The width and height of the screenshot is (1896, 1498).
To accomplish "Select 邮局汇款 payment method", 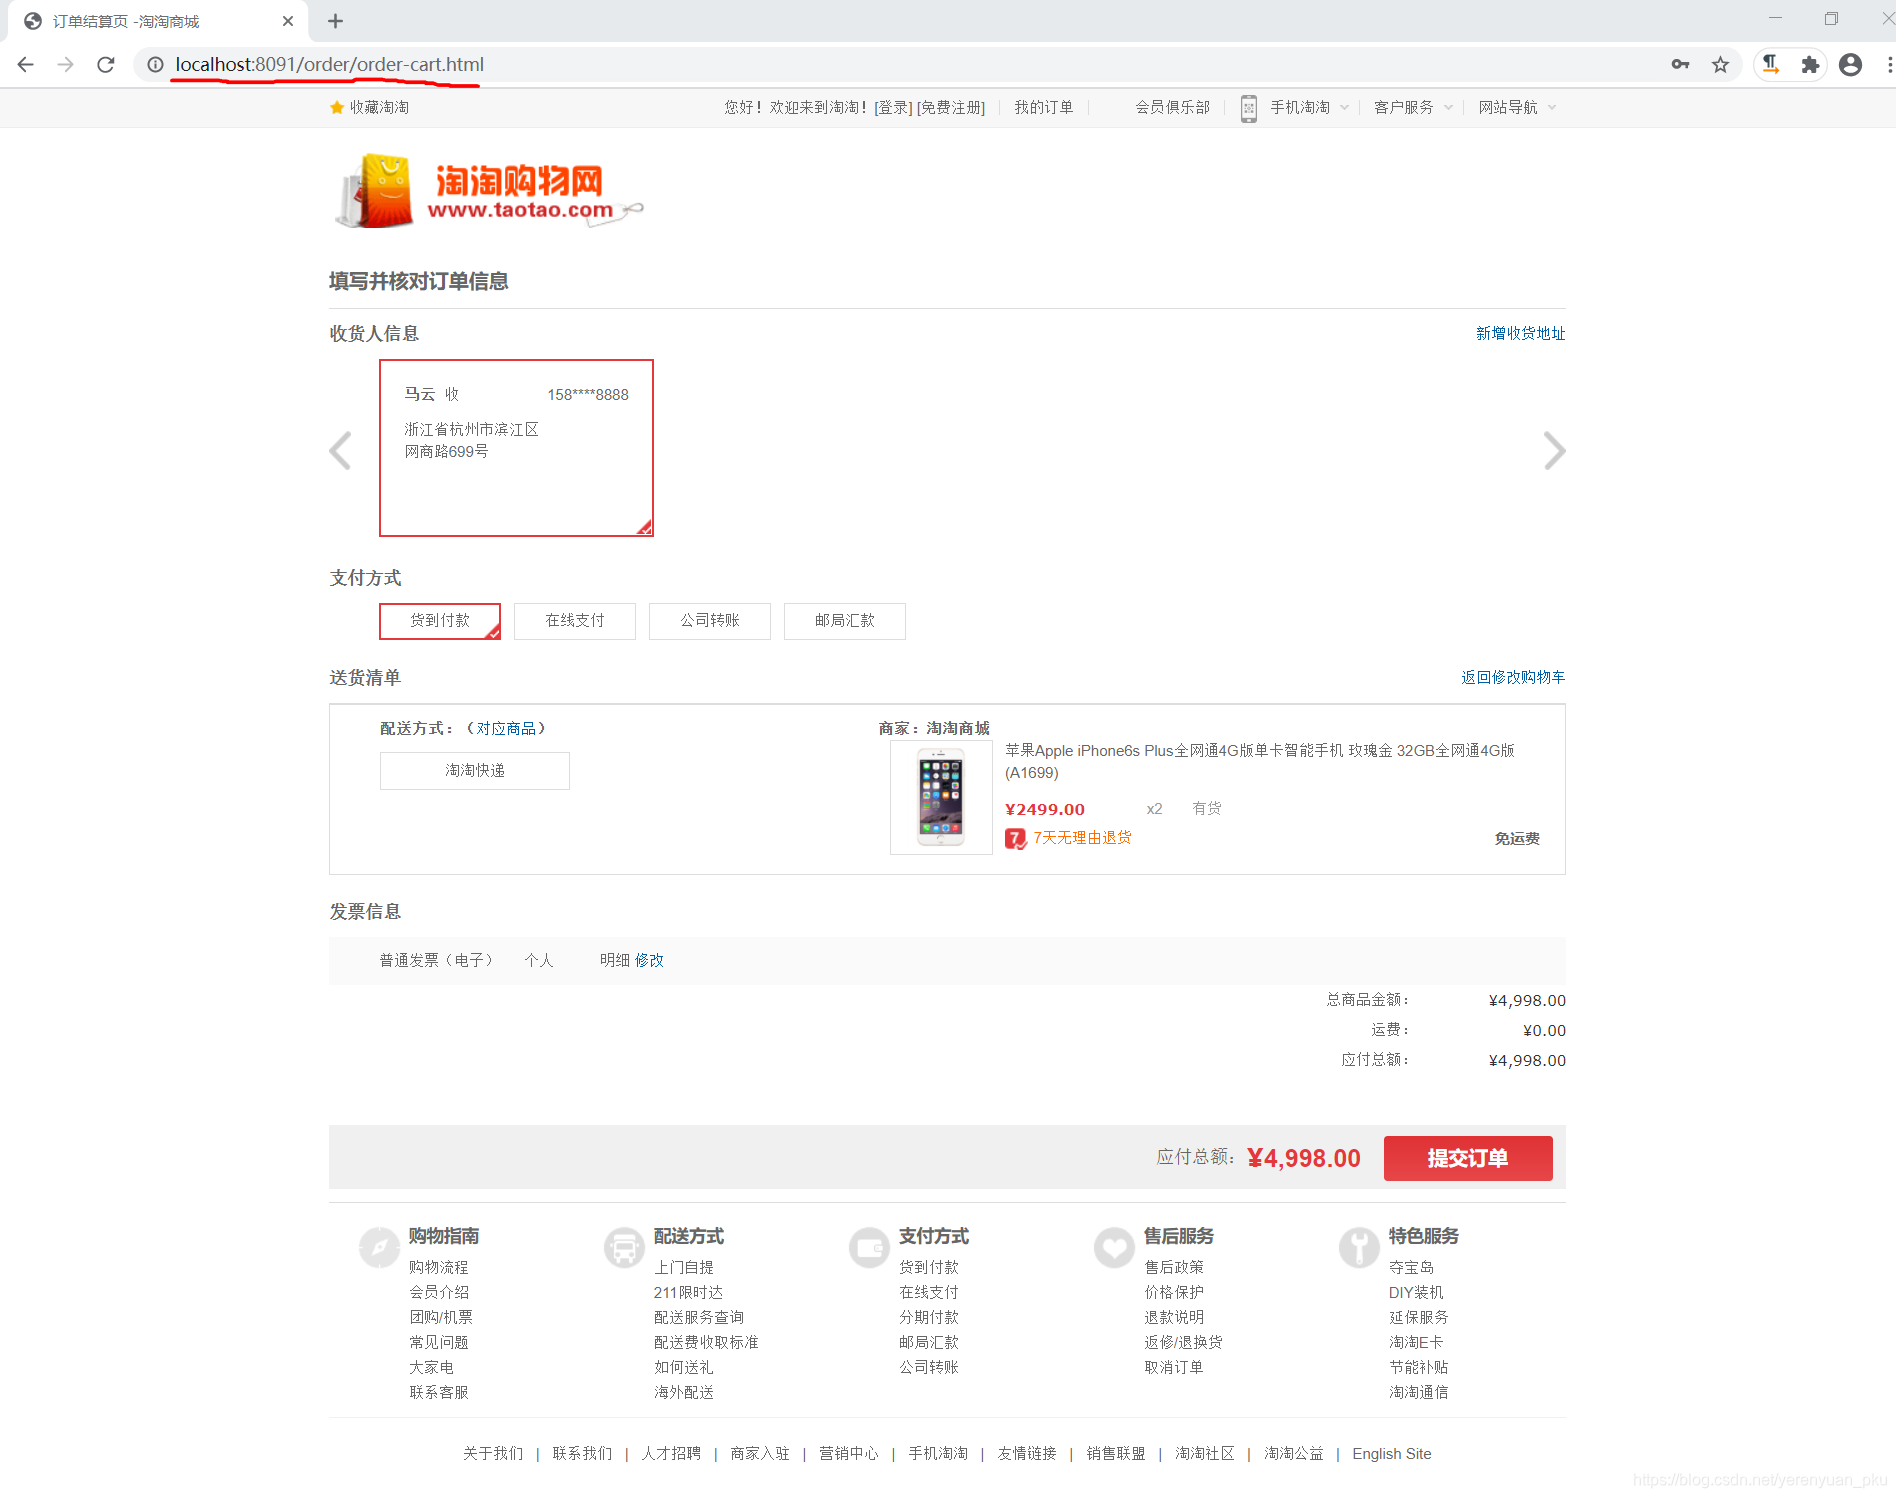I will 845,621.
